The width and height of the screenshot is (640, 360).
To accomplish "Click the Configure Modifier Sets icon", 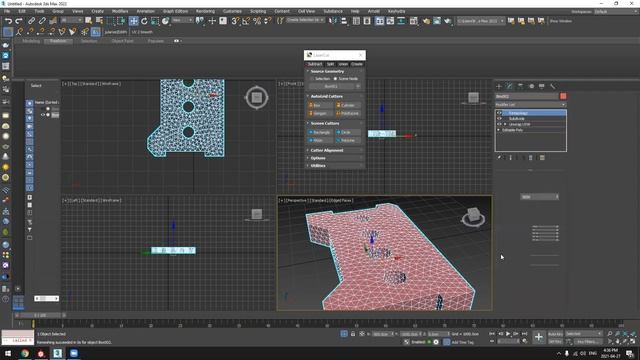I will pos(542,158).
